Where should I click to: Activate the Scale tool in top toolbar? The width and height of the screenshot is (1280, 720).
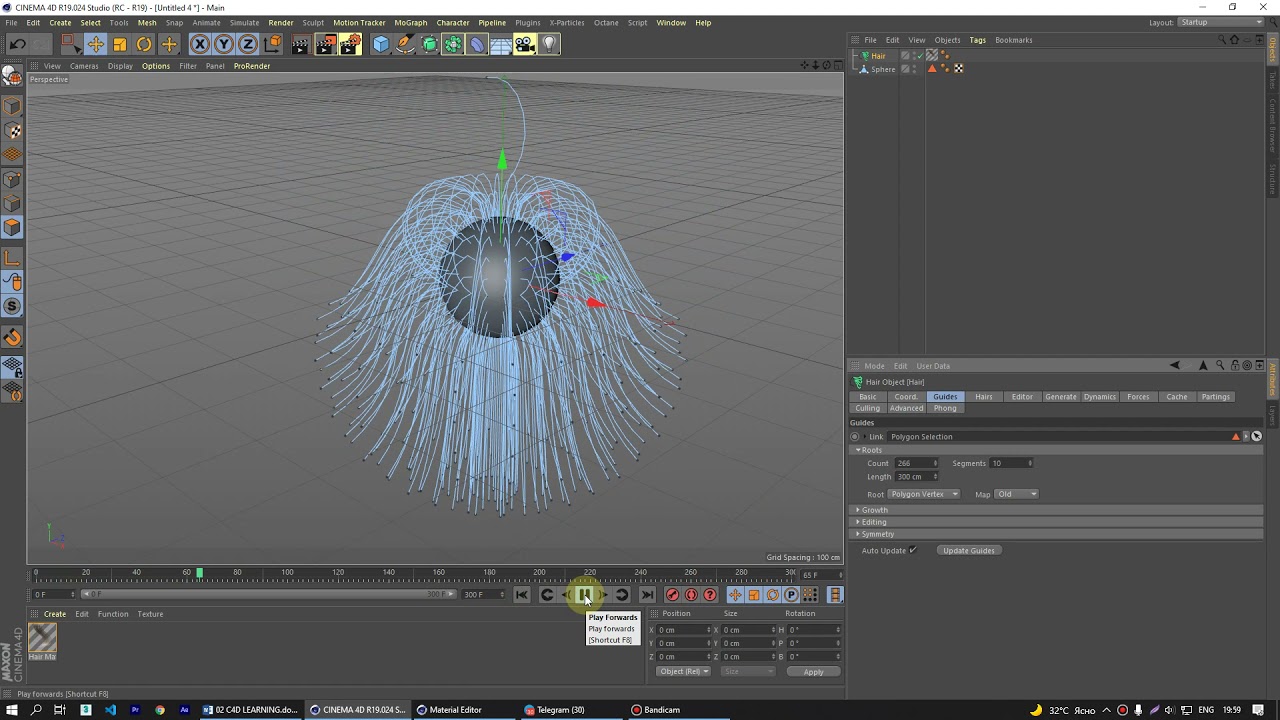(x=120, y=44)
